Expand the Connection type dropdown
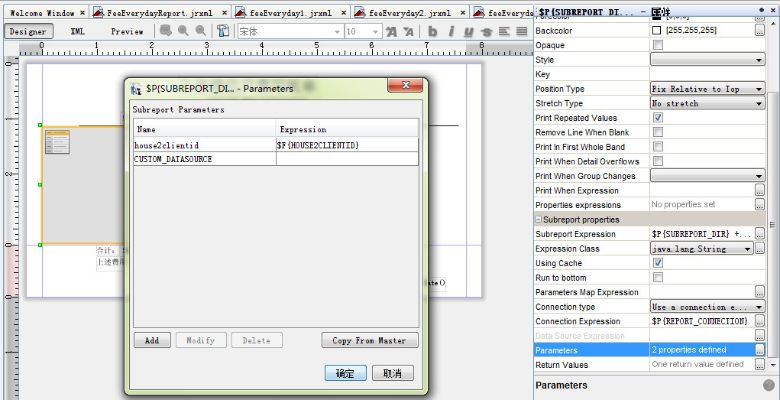Image resolution: width=780 pixels, height=400 pixels. point(759,307)
